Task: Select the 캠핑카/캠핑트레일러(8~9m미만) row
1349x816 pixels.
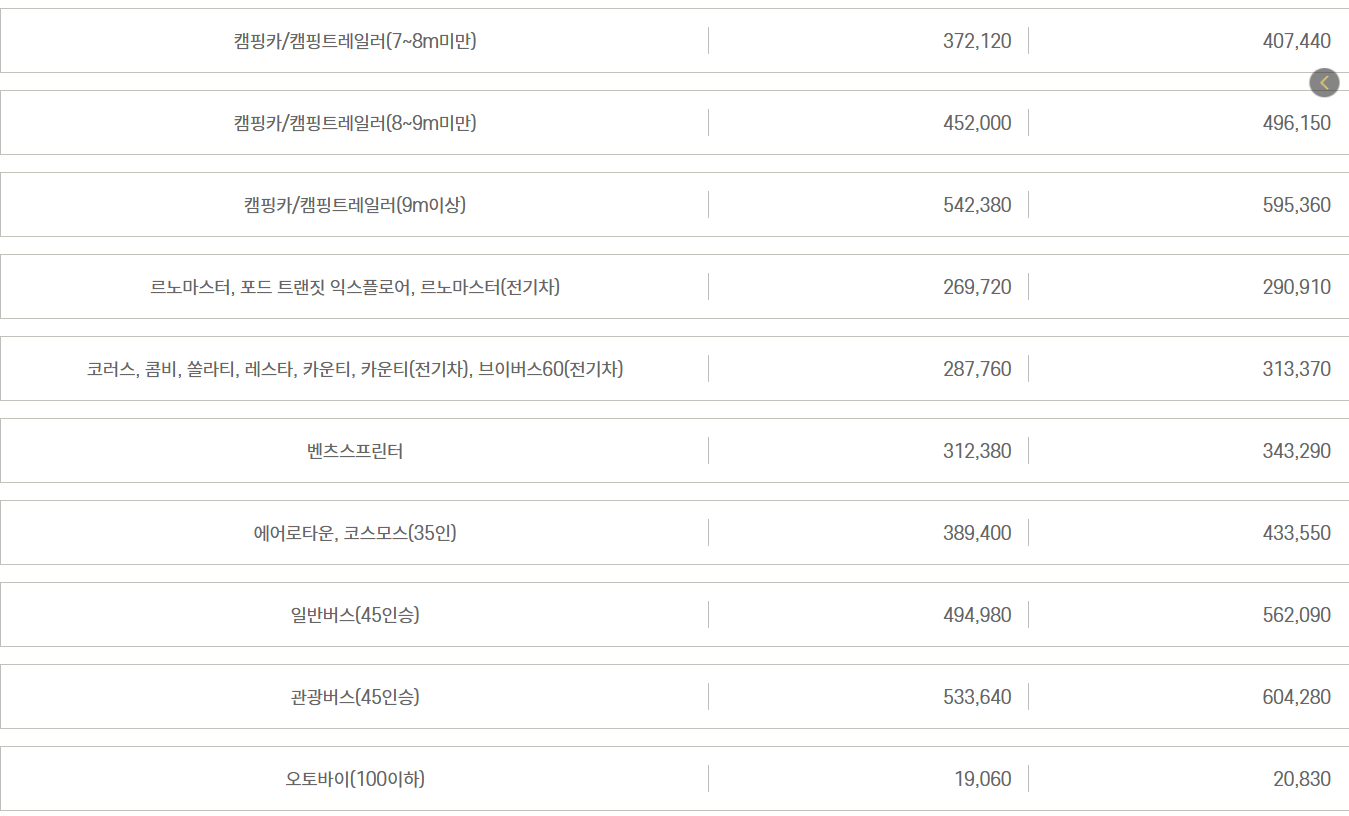Action: (354, 122)
